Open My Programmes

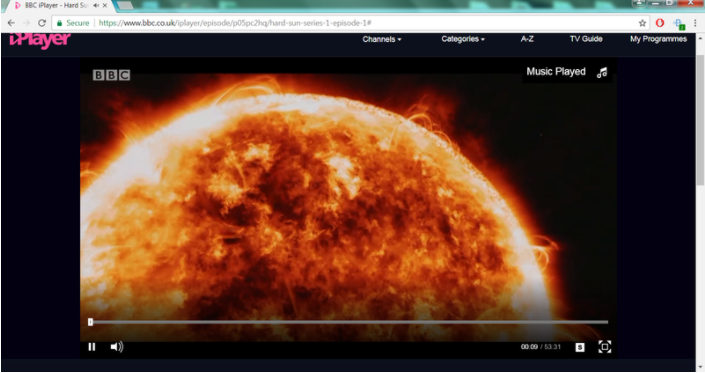pos(658,39)
